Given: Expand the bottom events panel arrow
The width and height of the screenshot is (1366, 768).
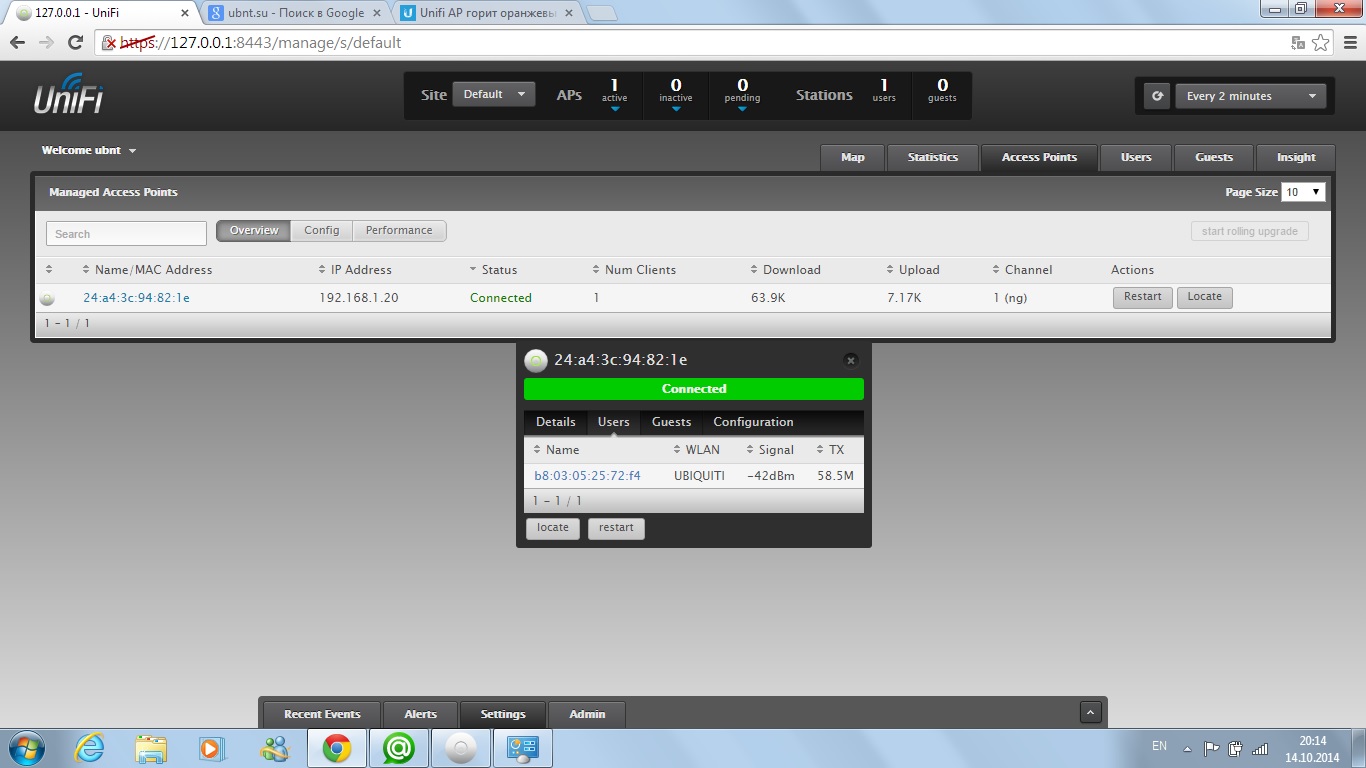Looking at the screenshot, I should pyautogui.click(x=1091, y=712).
